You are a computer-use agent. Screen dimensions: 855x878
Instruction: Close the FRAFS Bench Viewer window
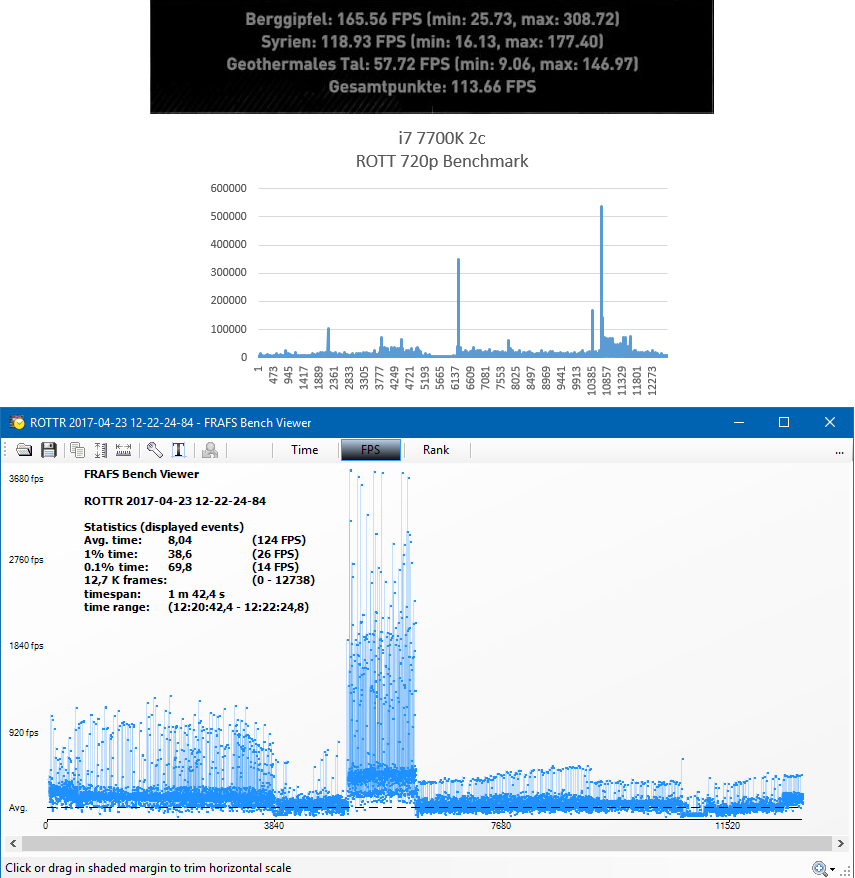(830, 422)
